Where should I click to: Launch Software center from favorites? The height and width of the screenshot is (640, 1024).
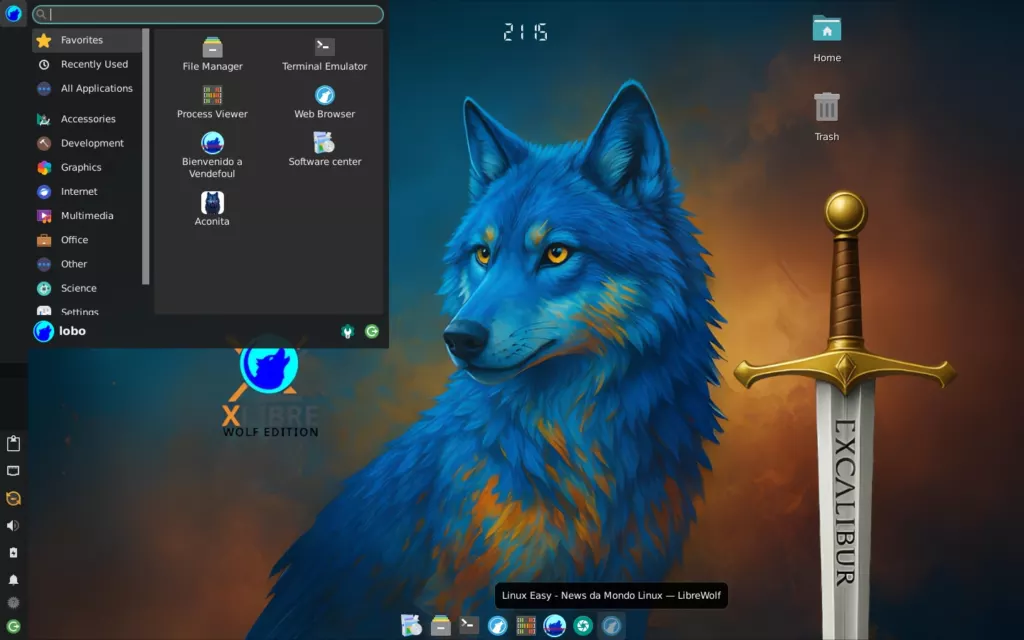click(x=325, y=149)
